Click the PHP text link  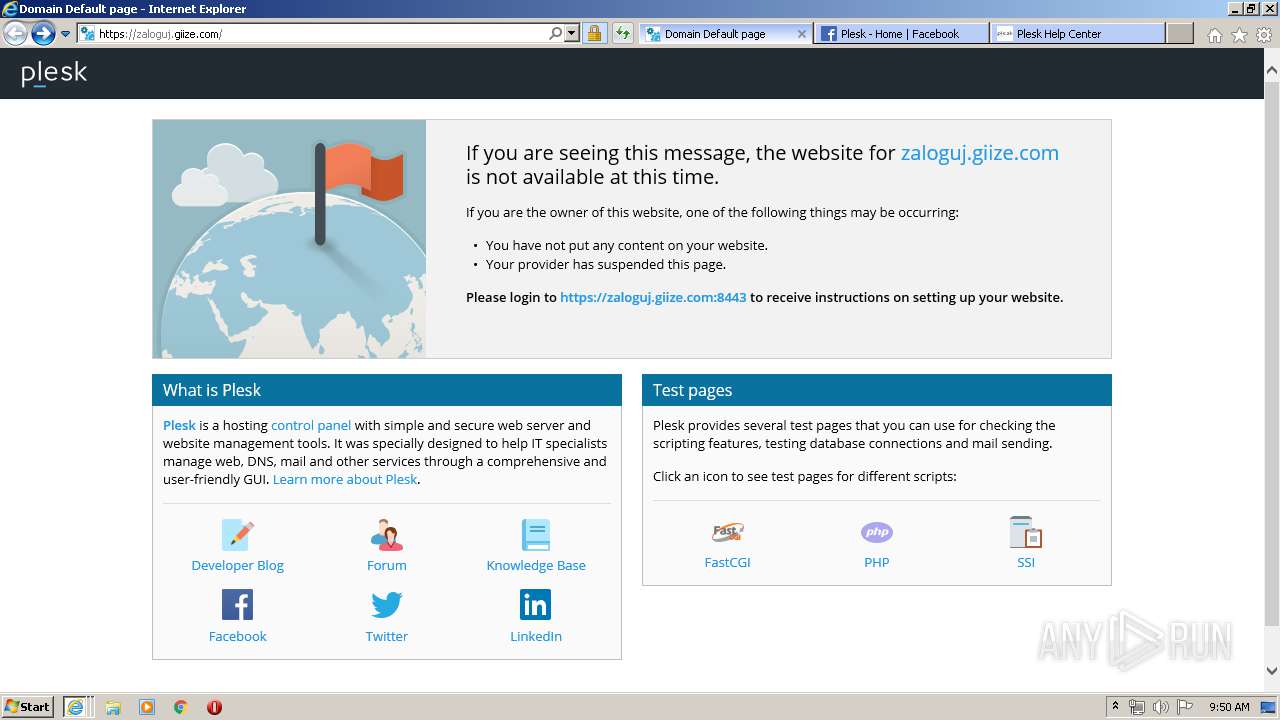click(877, 562)
